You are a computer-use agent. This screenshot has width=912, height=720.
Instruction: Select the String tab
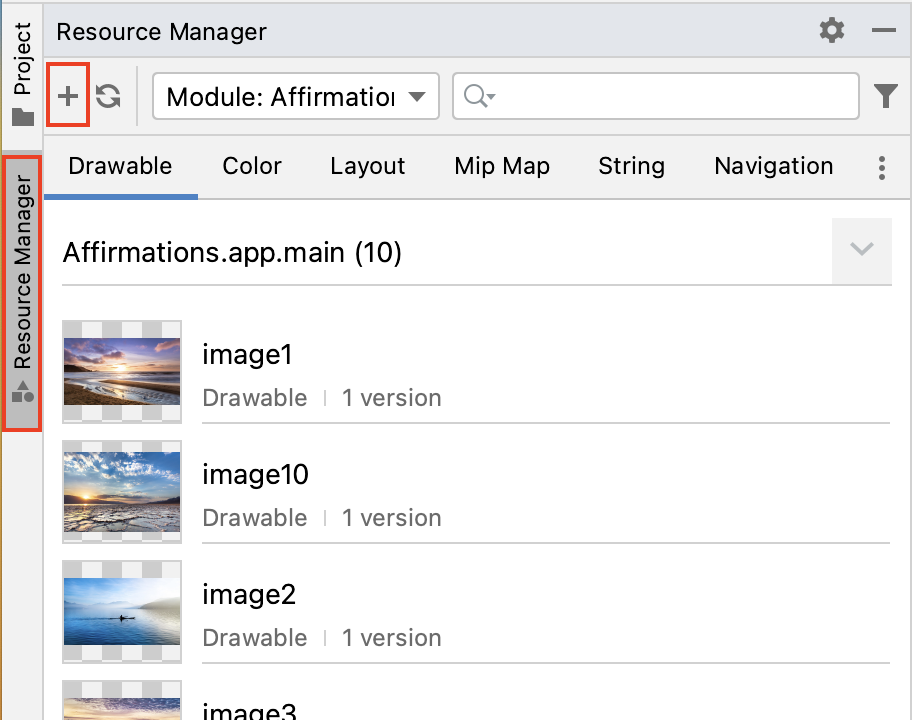pyautogui.click(x=631, y=166)
